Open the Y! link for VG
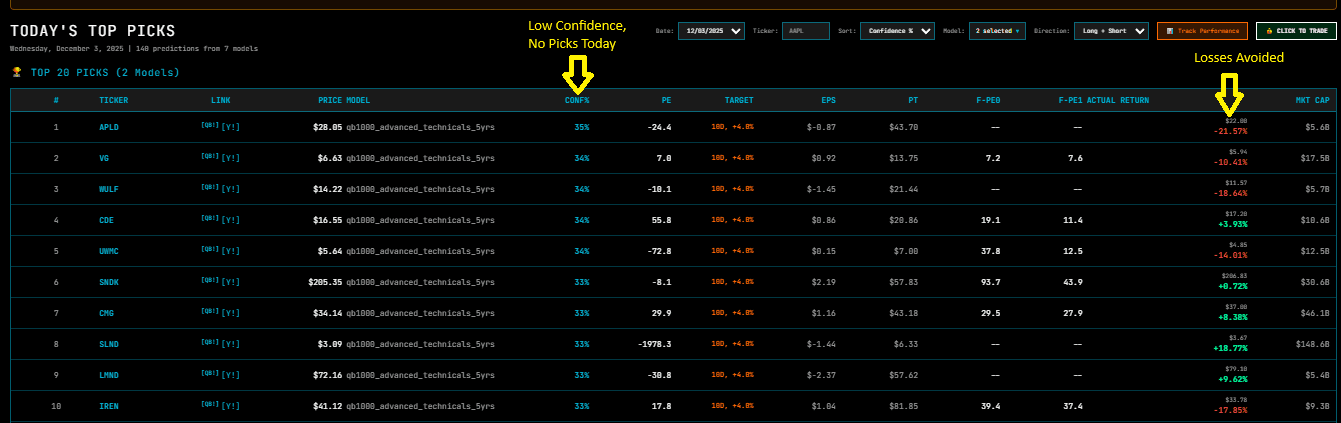 [x=230, y=158]
